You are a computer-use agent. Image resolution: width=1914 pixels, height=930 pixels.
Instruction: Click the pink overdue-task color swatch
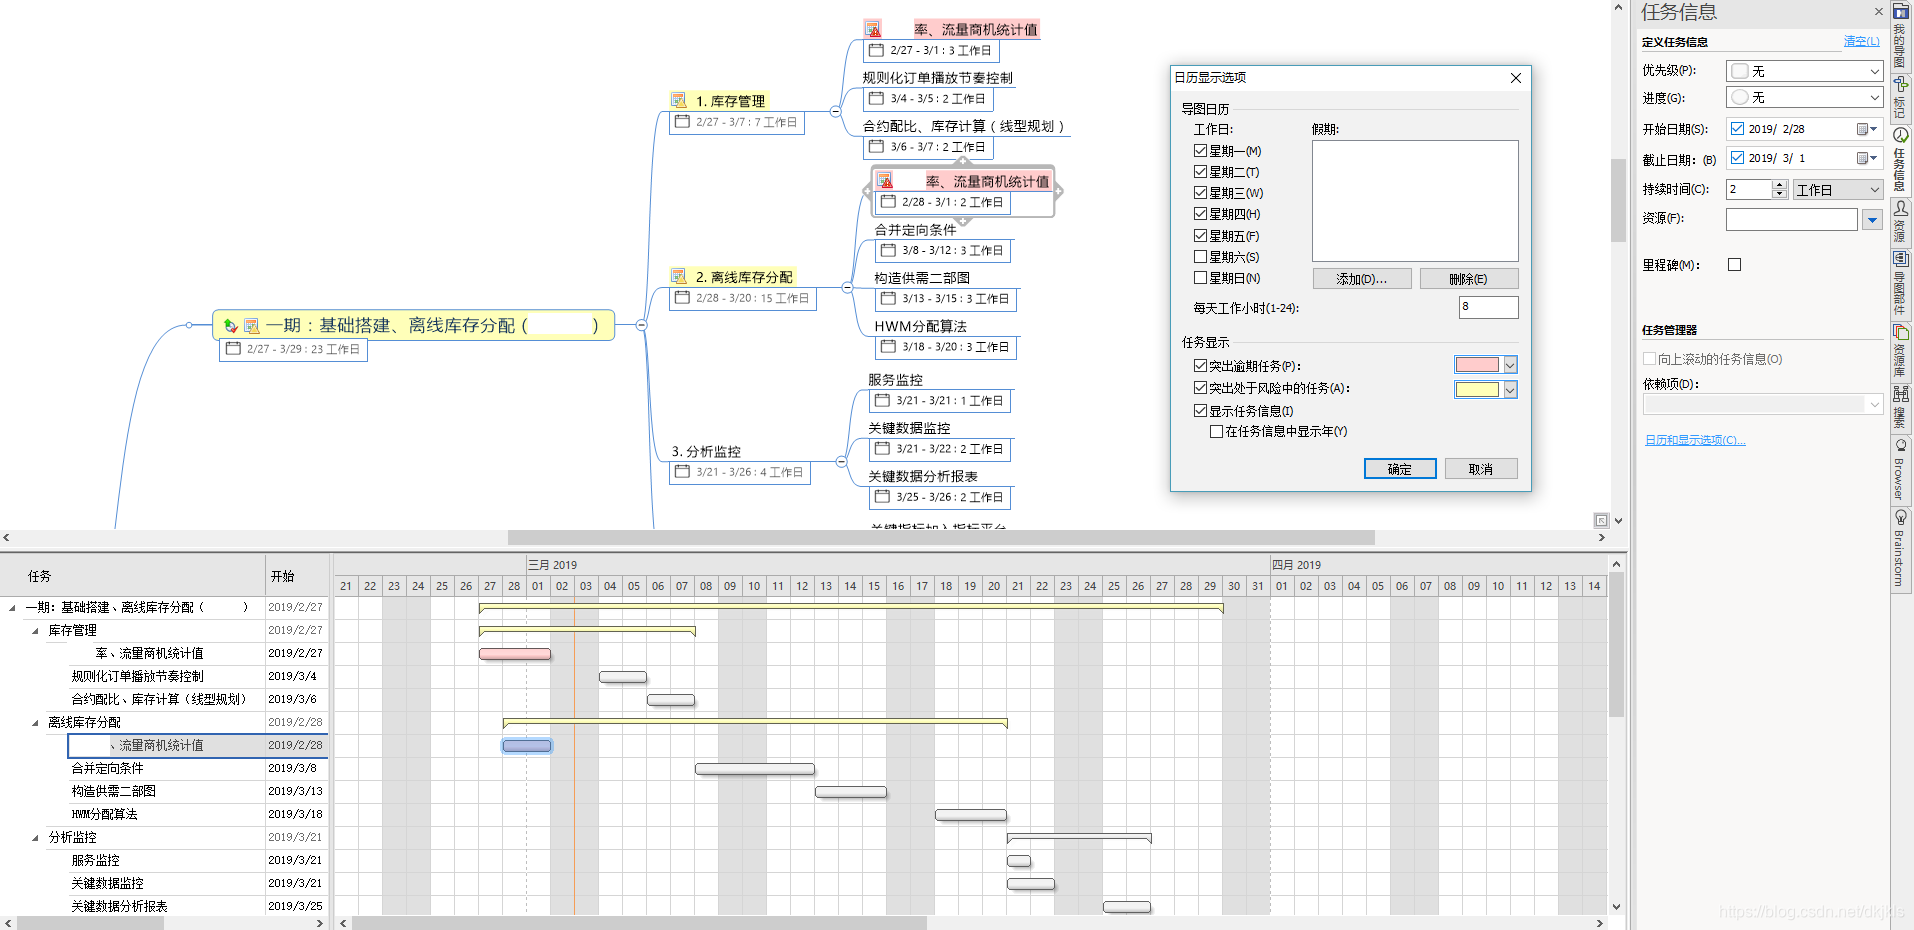(x=1477, y=365)
